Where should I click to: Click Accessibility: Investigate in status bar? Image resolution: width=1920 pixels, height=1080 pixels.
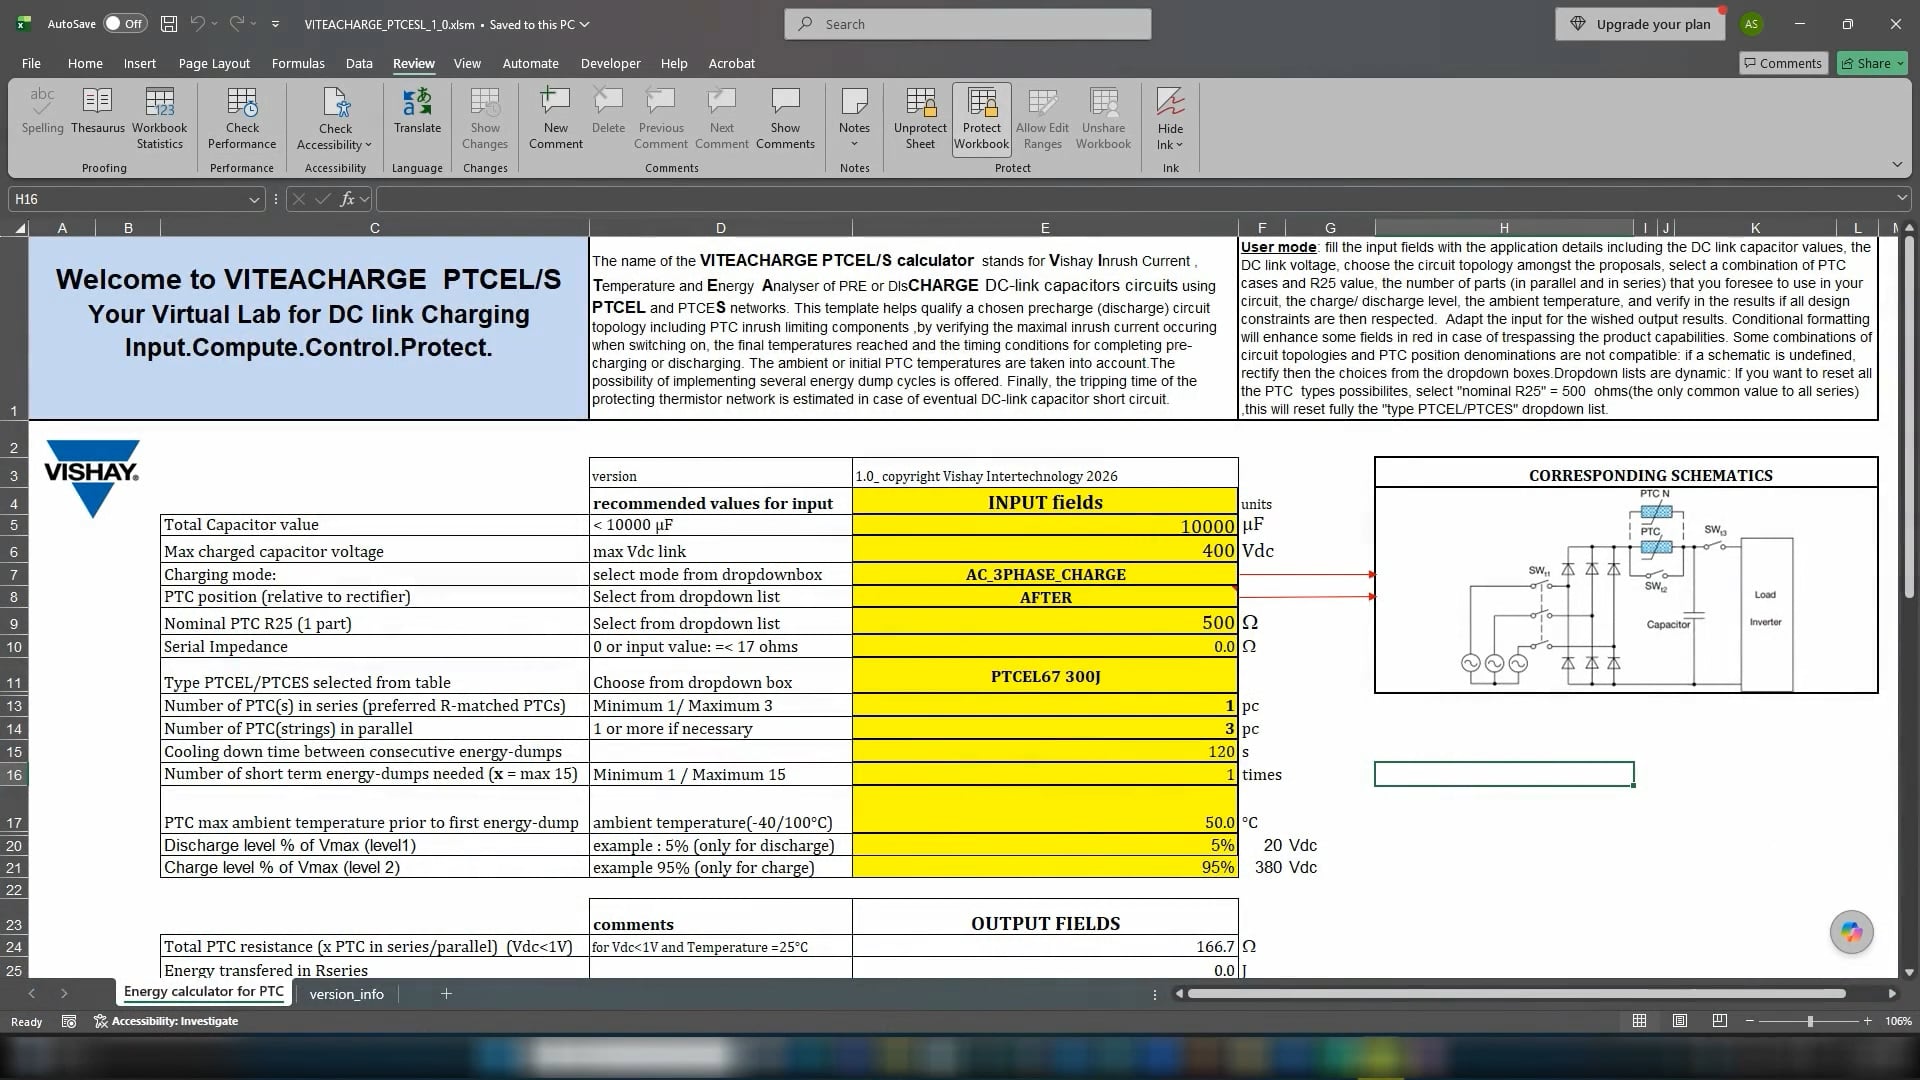tap(166, 1021)
